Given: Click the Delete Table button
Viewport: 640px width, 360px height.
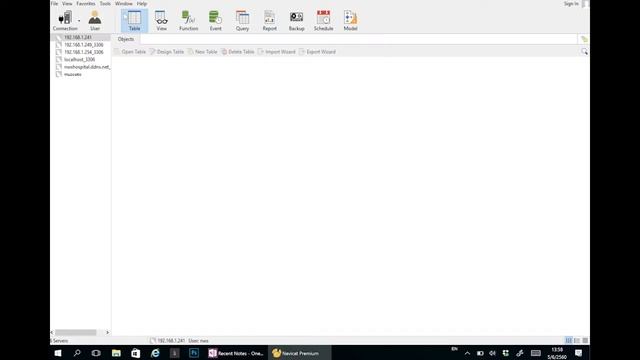Looking at the screenshot, I should point(238,52).
